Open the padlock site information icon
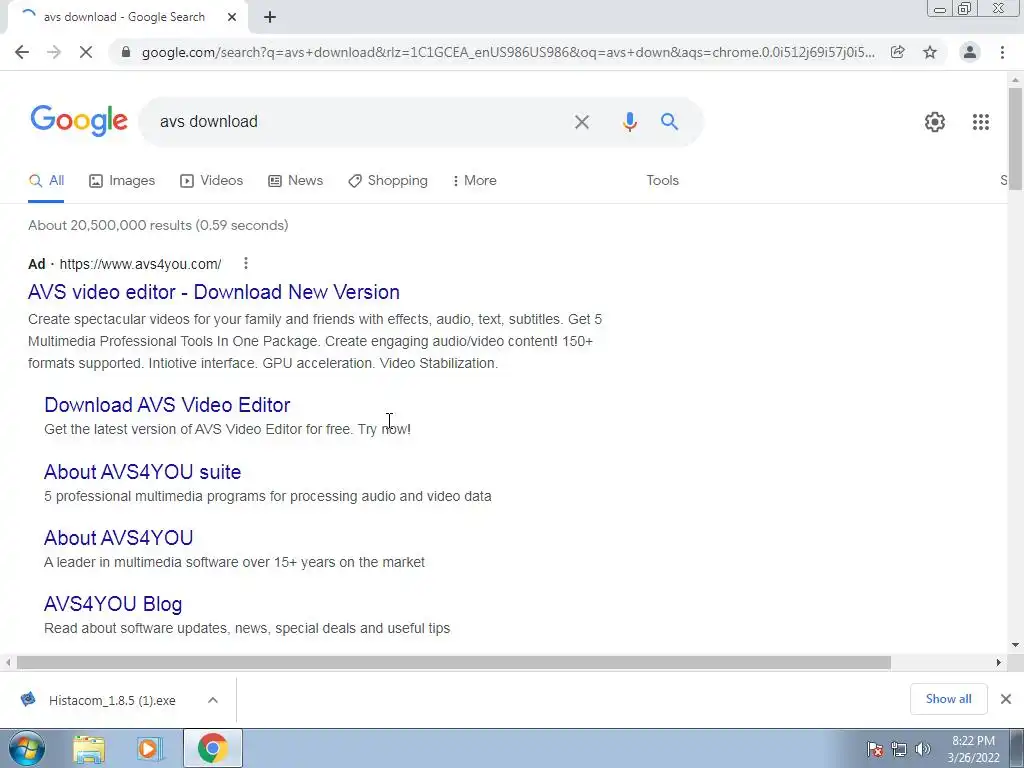This screenshot has height=768, width=1024. tap(126, 52)
